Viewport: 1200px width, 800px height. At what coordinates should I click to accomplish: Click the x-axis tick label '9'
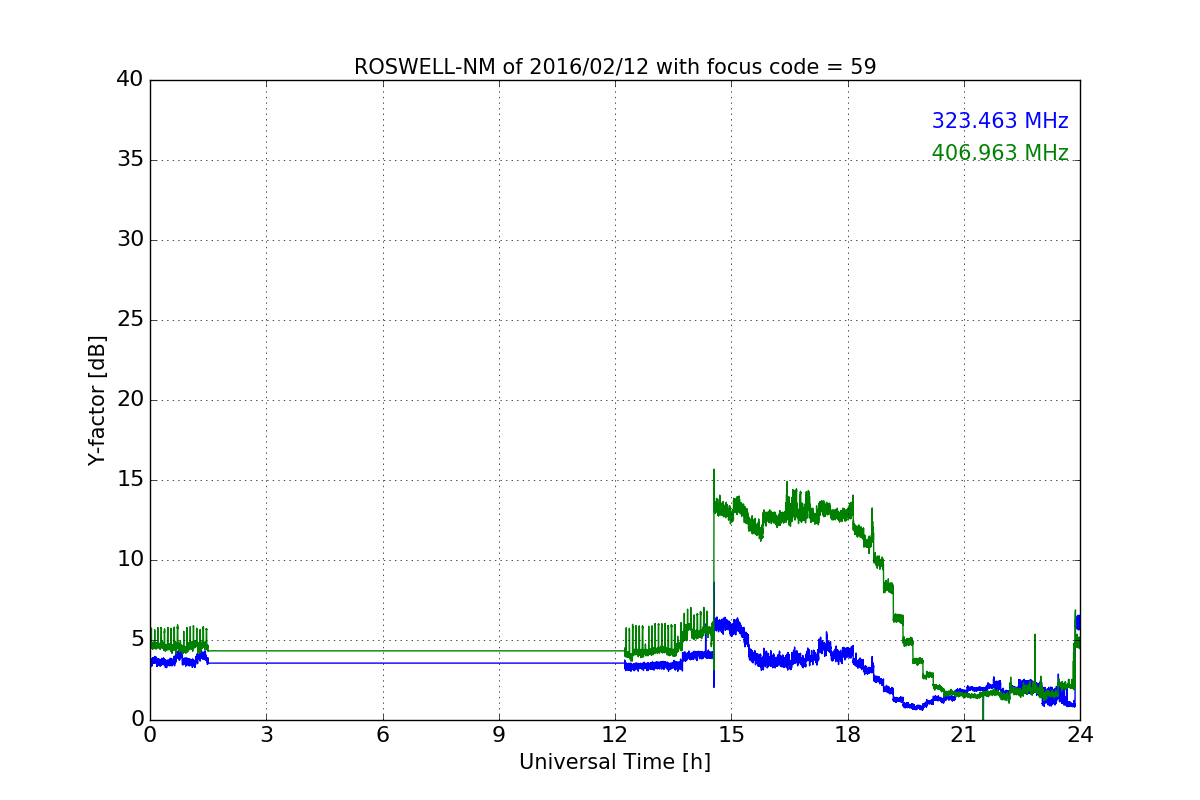click(x=499, y=734)
